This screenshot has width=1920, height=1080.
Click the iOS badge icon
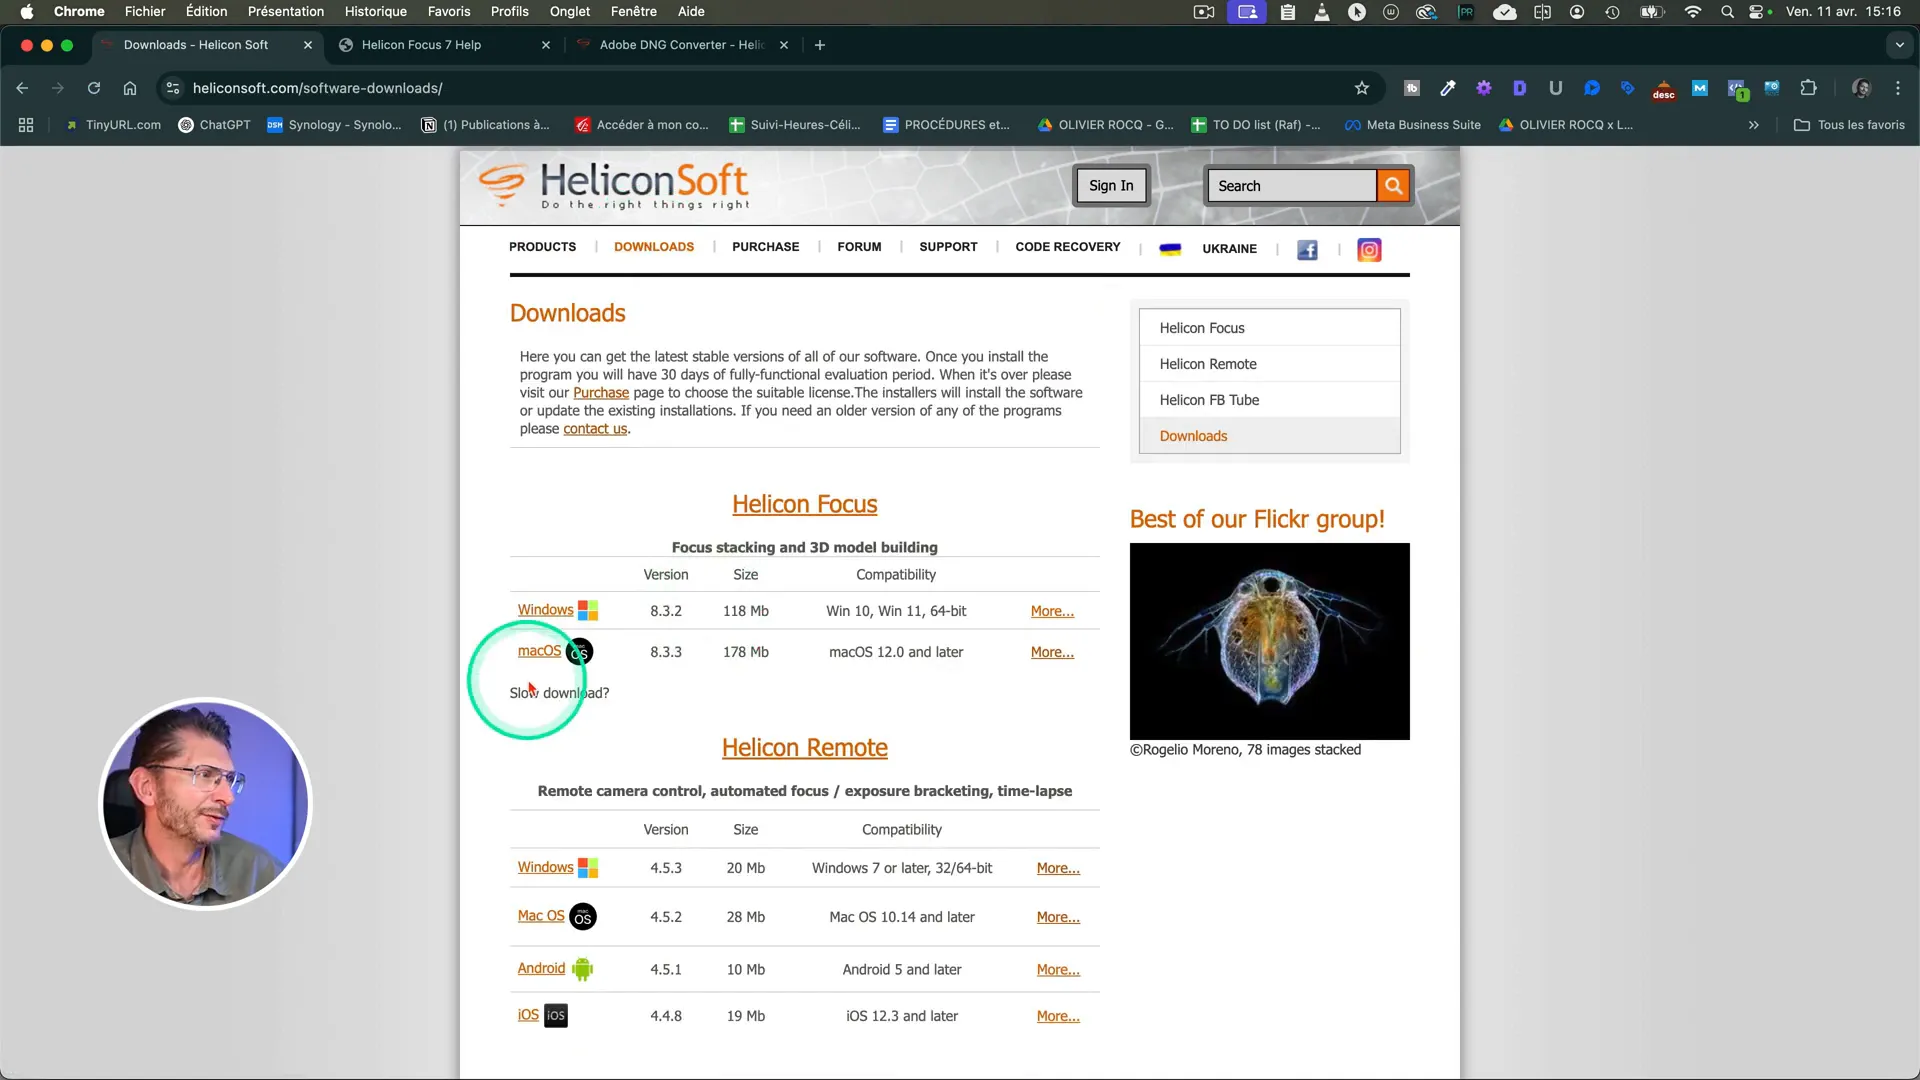(556, 1015)
